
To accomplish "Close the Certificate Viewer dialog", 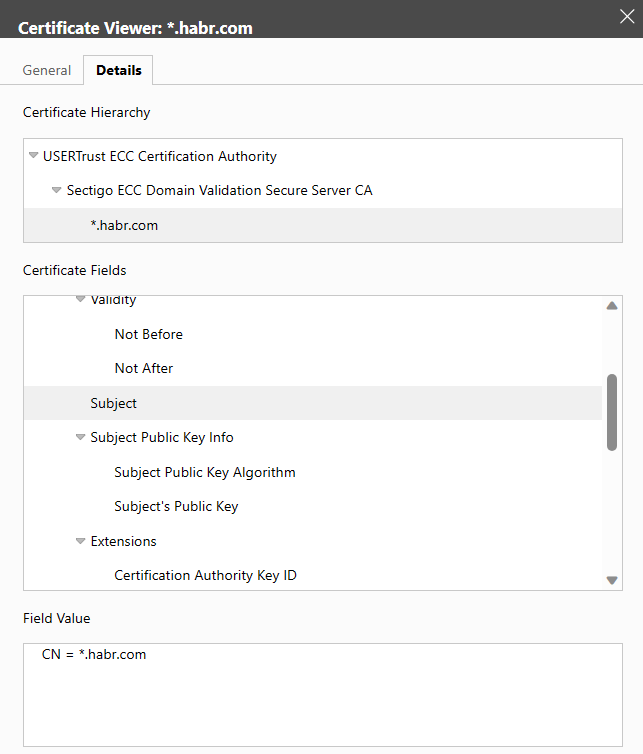I will (x=626, y=15).
